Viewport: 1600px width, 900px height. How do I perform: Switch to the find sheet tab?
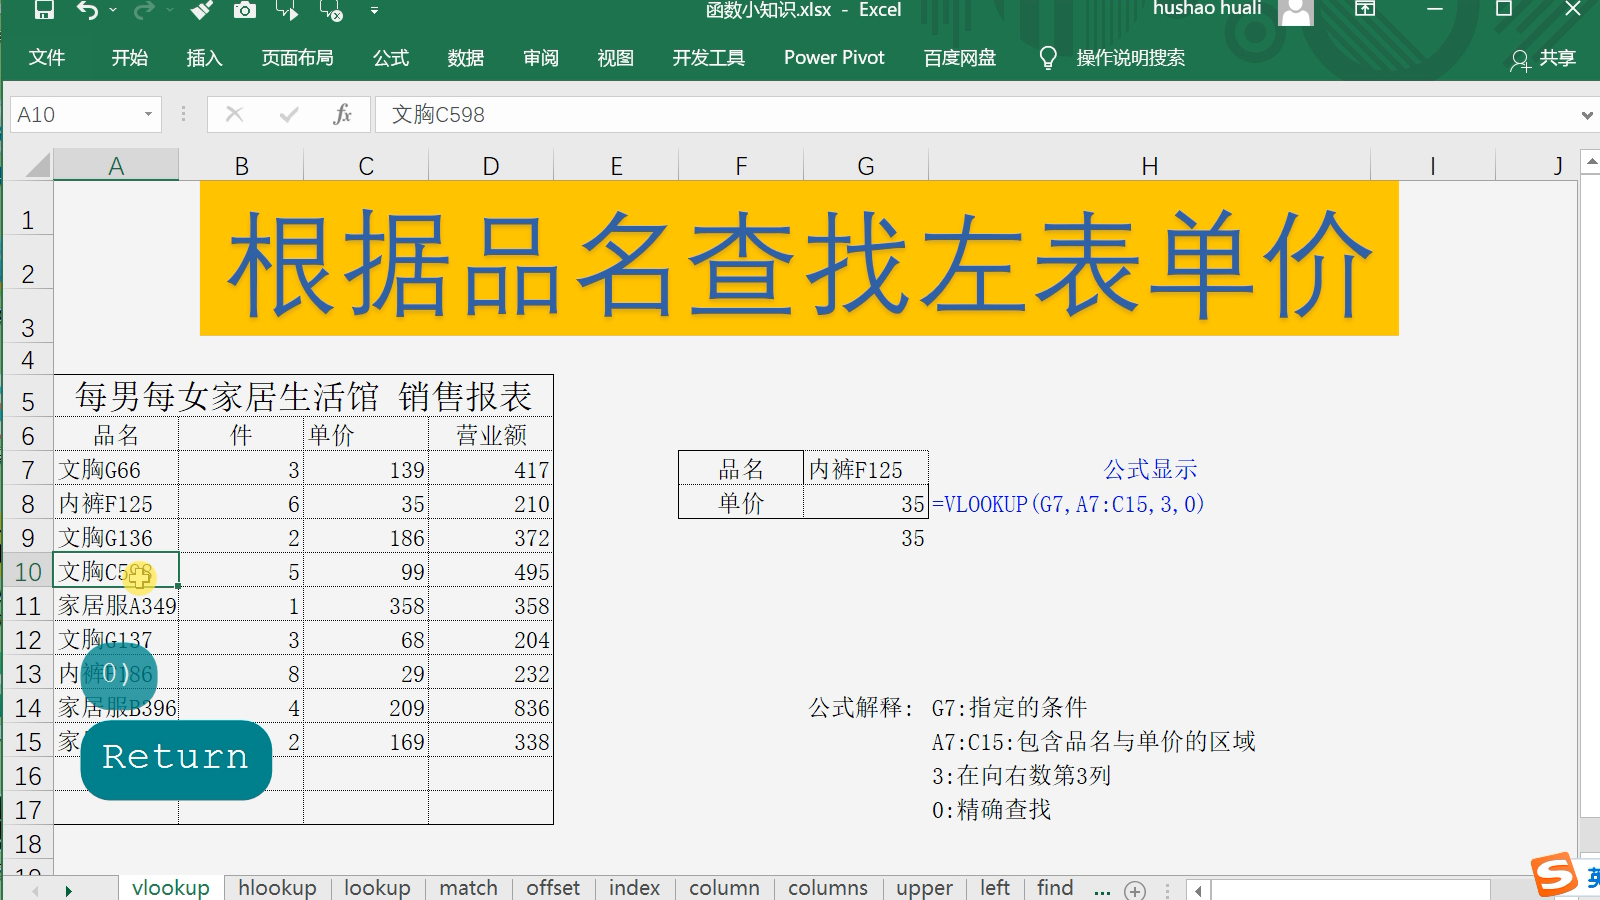1055,887
